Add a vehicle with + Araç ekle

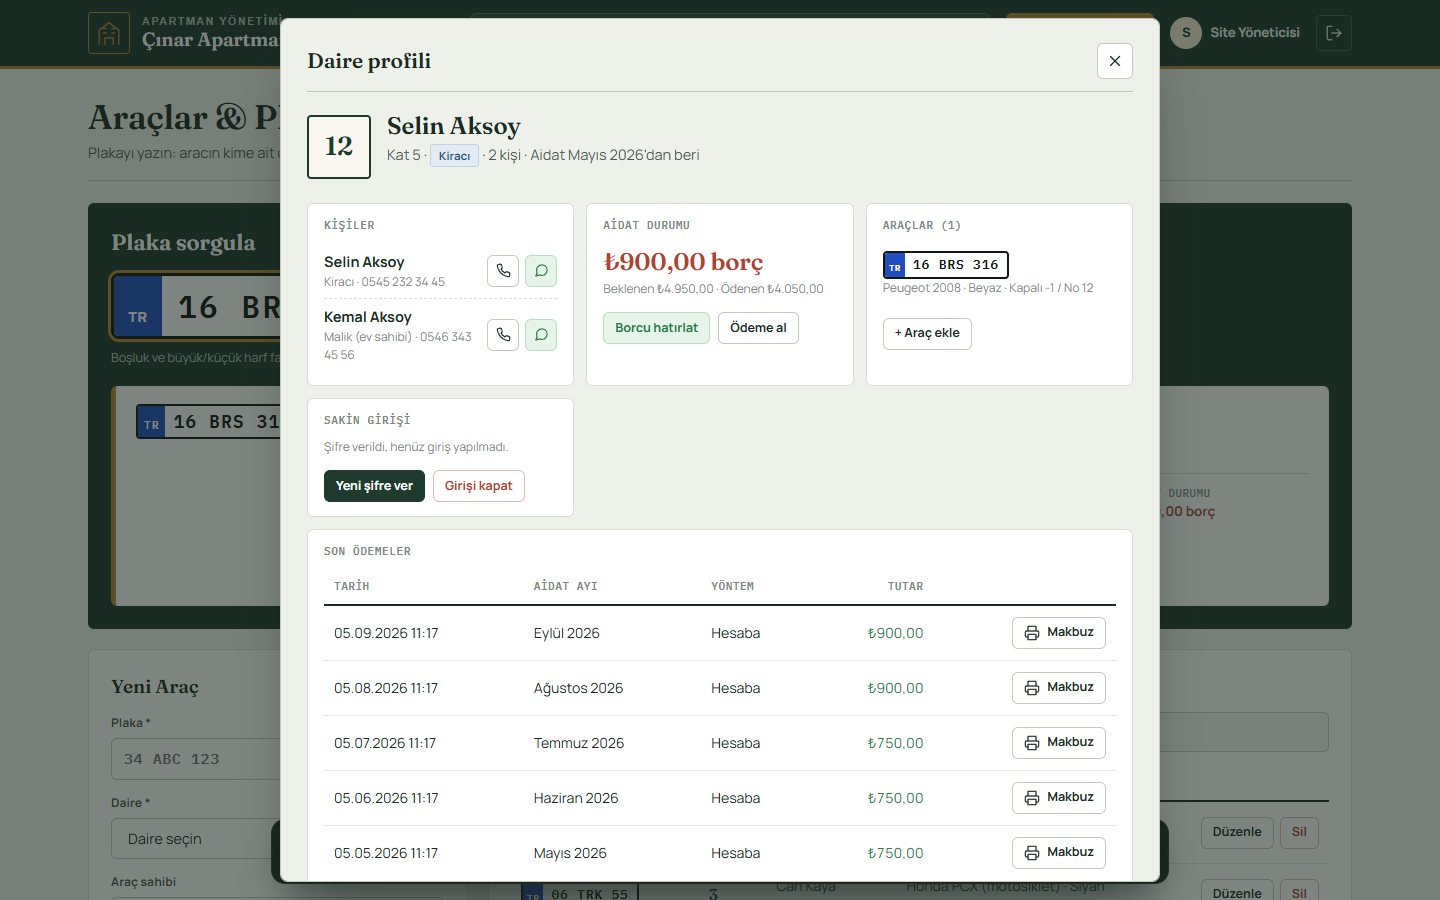927,334
